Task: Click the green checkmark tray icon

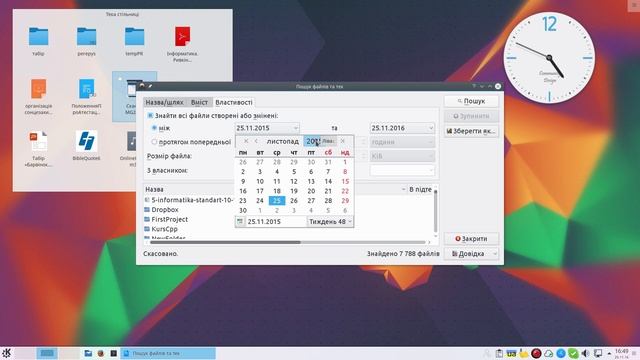Action: pyautogui.click(x=573, y=353)
